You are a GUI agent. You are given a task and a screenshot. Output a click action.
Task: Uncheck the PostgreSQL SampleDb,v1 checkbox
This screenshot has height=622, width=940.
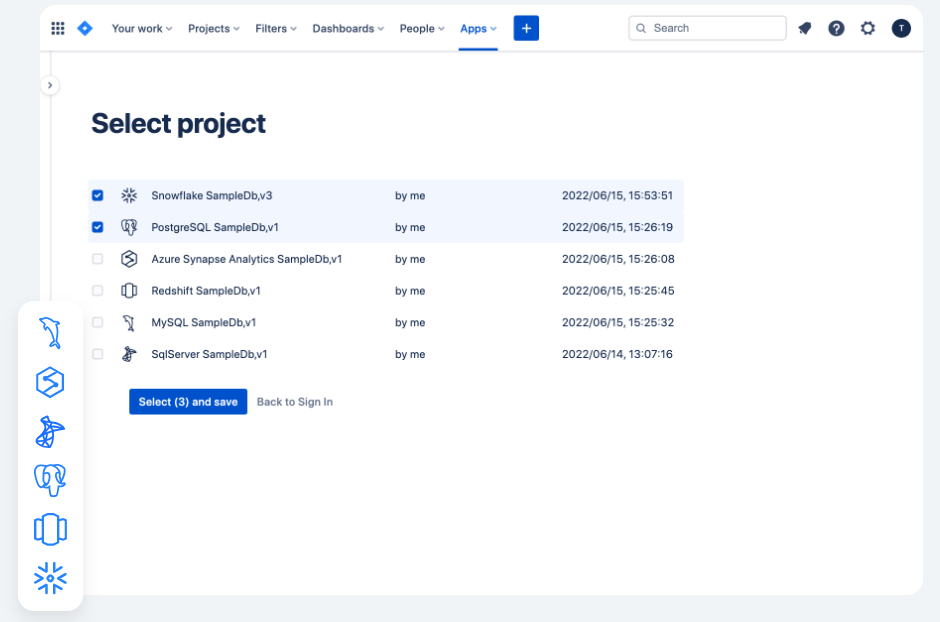pos(98,227)
